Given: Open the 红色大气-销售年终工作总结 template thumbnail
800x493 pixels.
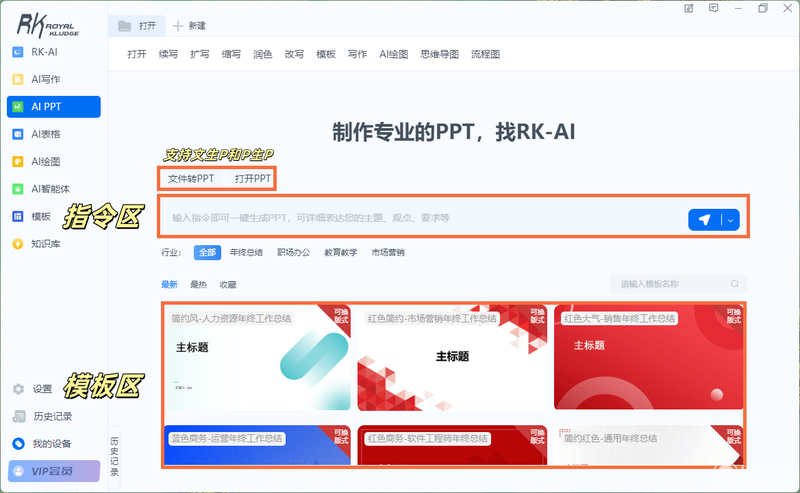Looking at the screenshot, I should (x=648, y=357).
